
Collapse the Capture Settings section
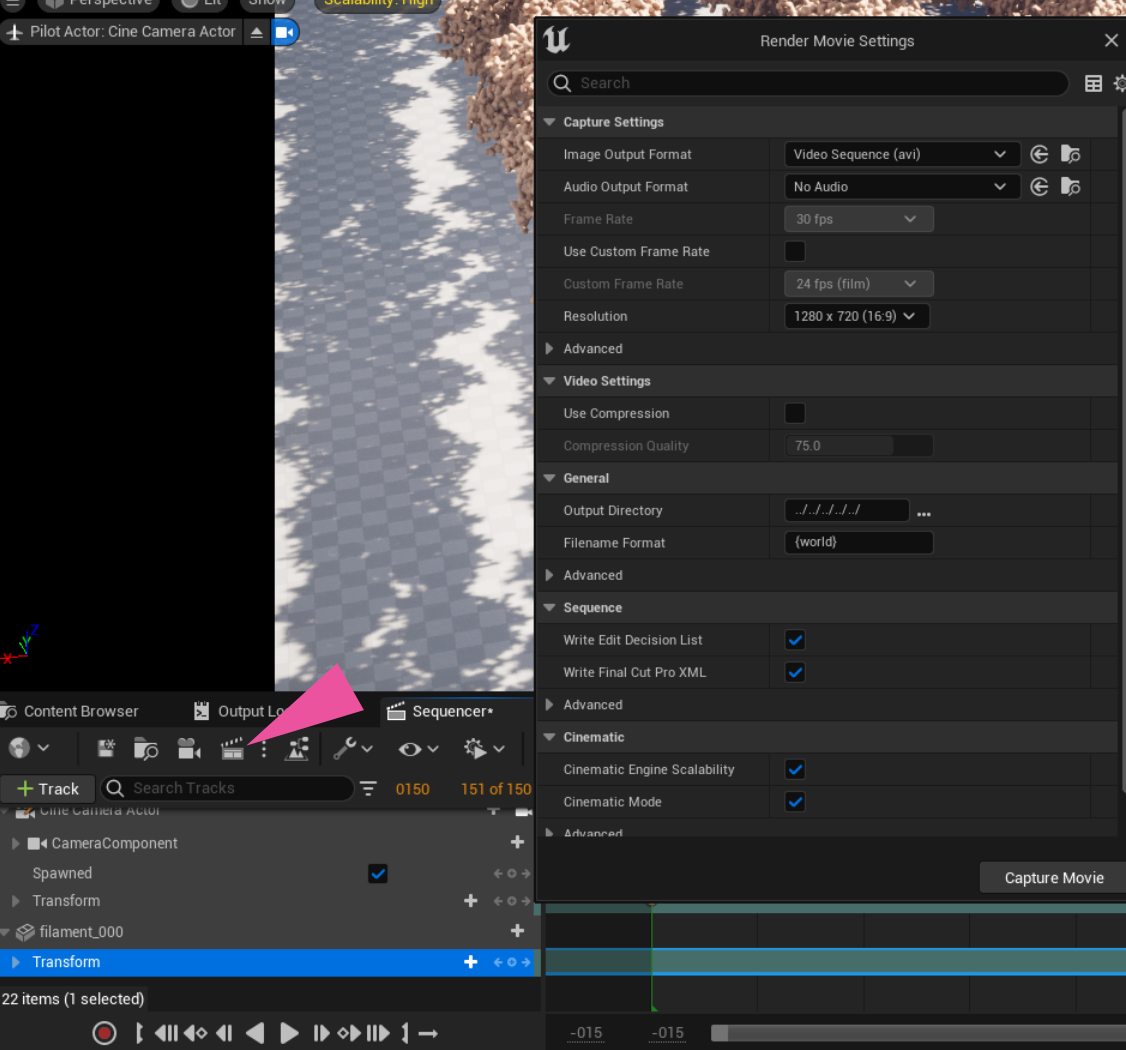(549, 122)
